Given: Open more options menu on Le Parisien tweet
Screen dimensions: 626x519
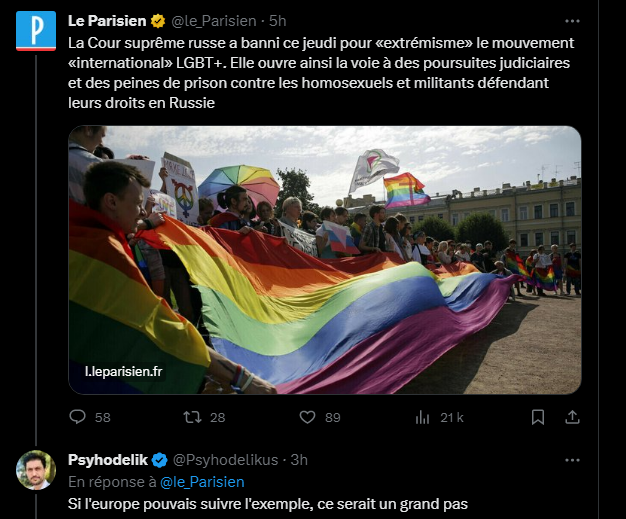Looking at the screenshot, I should [x=572, y=21].
